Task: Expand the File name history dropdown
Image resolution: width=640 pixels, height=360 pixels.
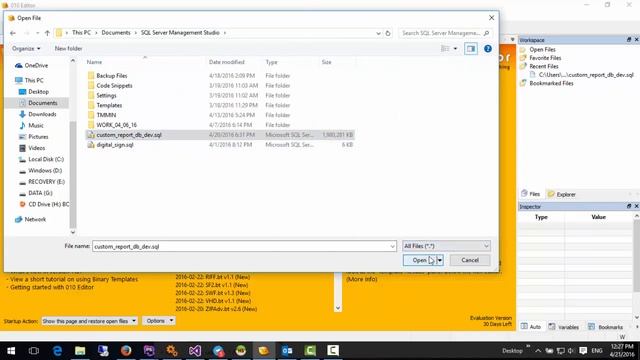Action: coord(392,246)
